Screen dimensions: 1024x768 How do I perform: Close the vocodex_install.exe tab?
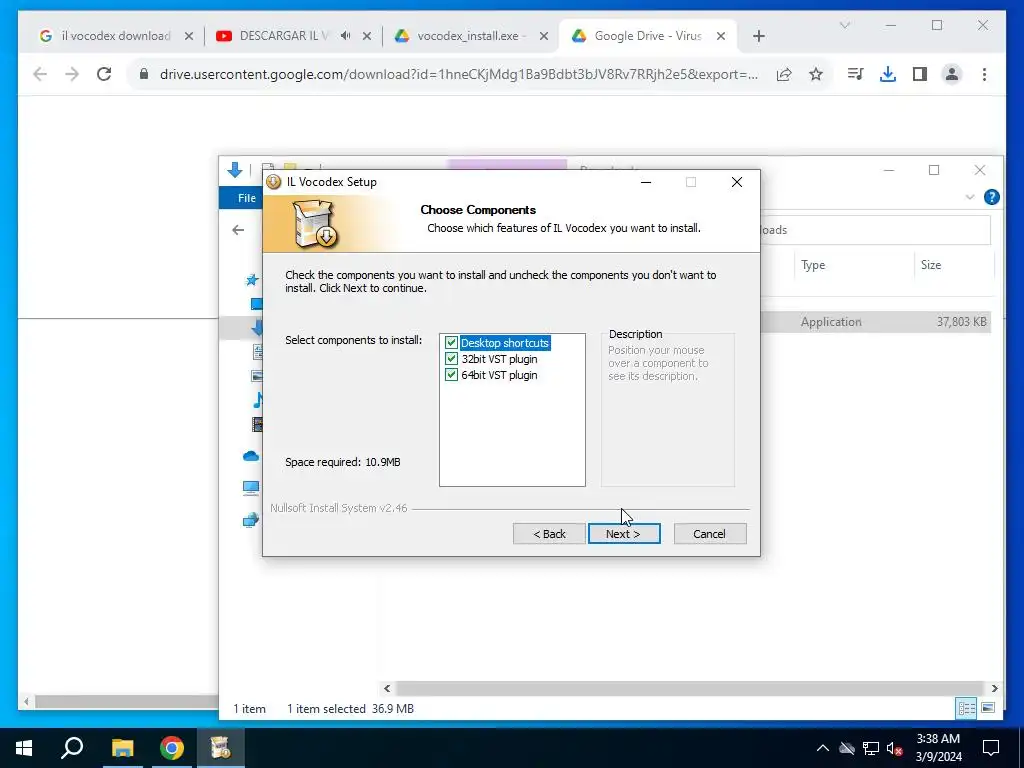543,36
